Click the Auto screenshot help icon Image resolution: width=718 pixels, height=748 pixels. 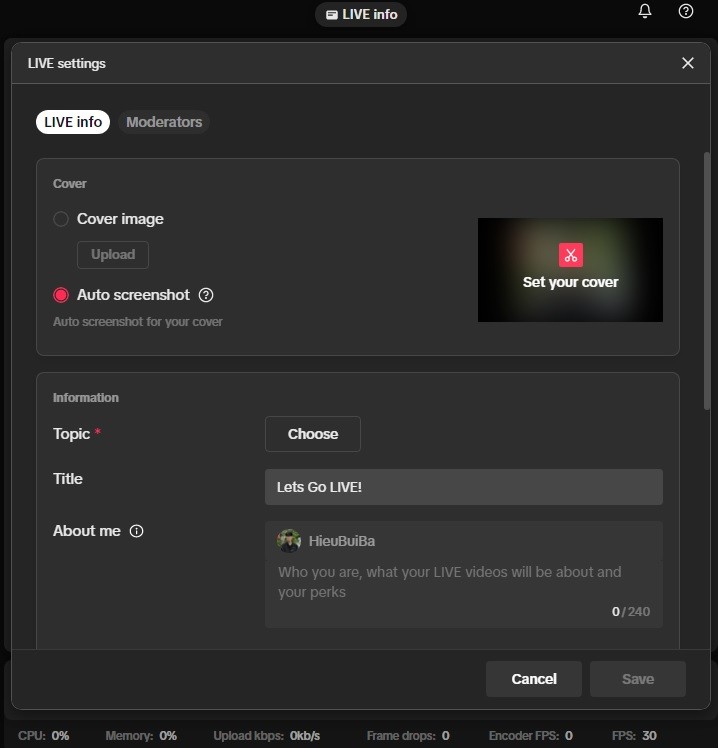click(206, 295)
